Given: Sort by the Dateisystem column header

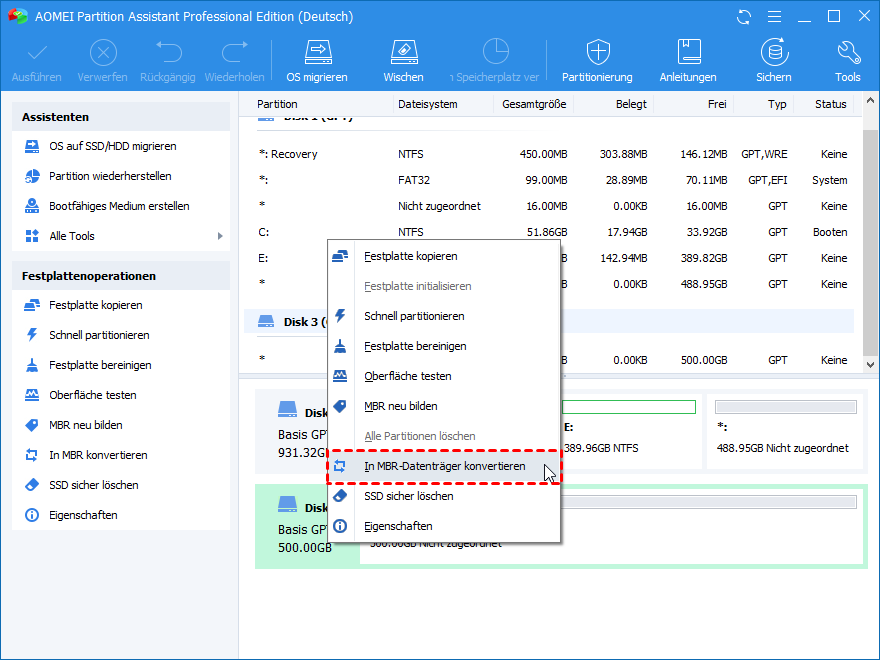Looking at the screenshot, I should click(x=427, y=104).
